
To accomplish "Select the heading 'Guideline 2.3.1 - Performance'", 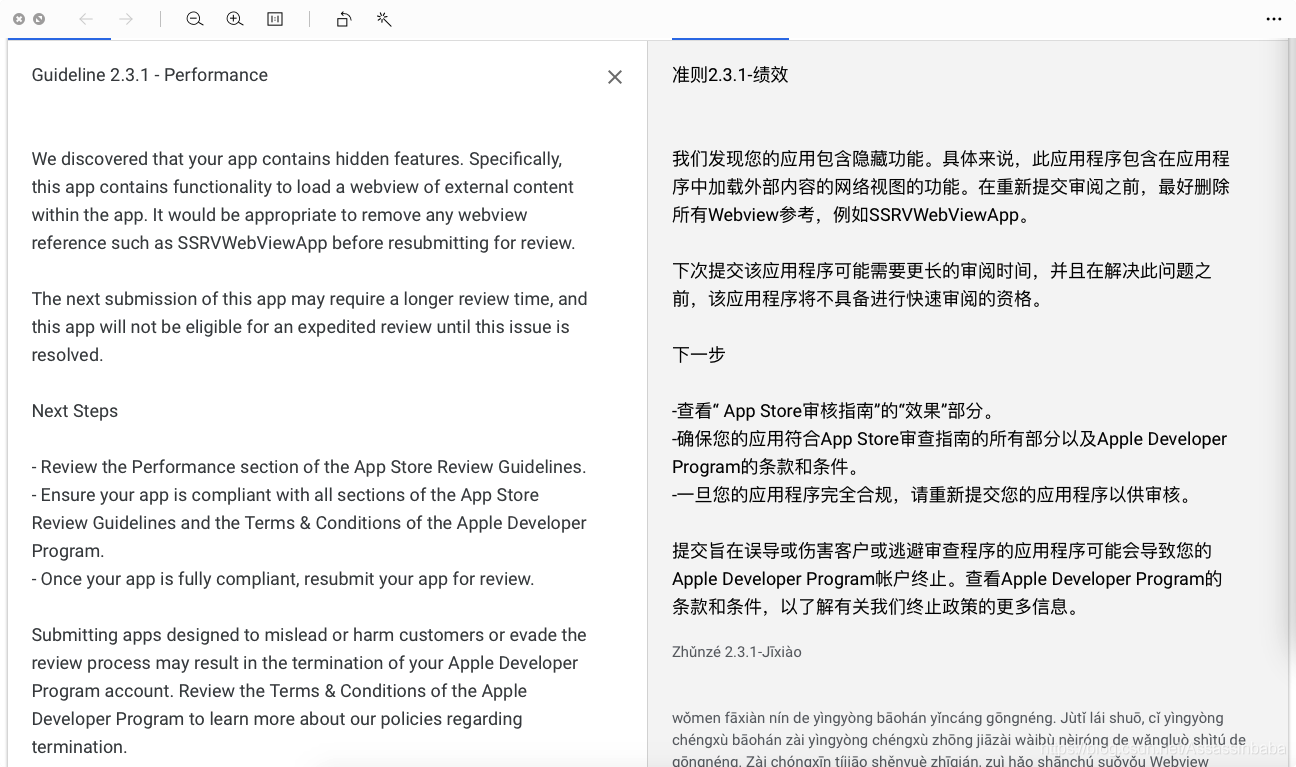I will click(x=150, y=75).
